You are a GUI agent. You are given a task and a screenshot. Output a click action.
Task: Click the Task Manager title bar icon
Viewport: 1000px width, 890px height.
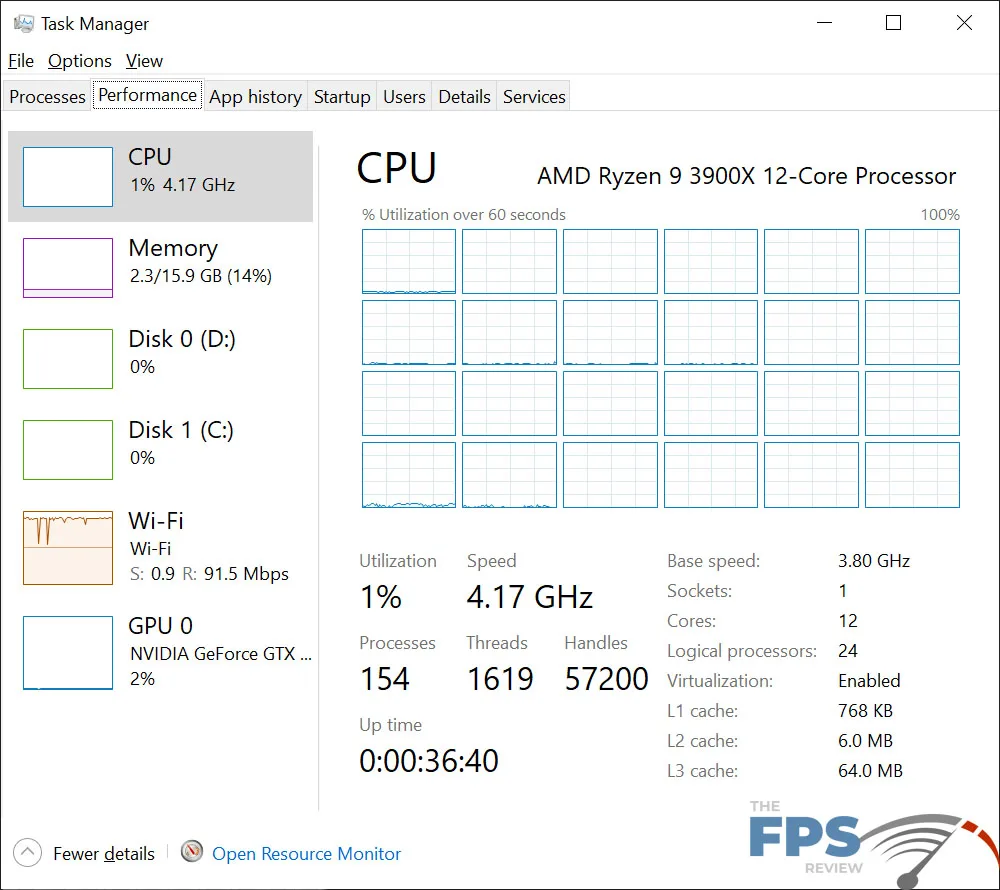tap(24, 24)
